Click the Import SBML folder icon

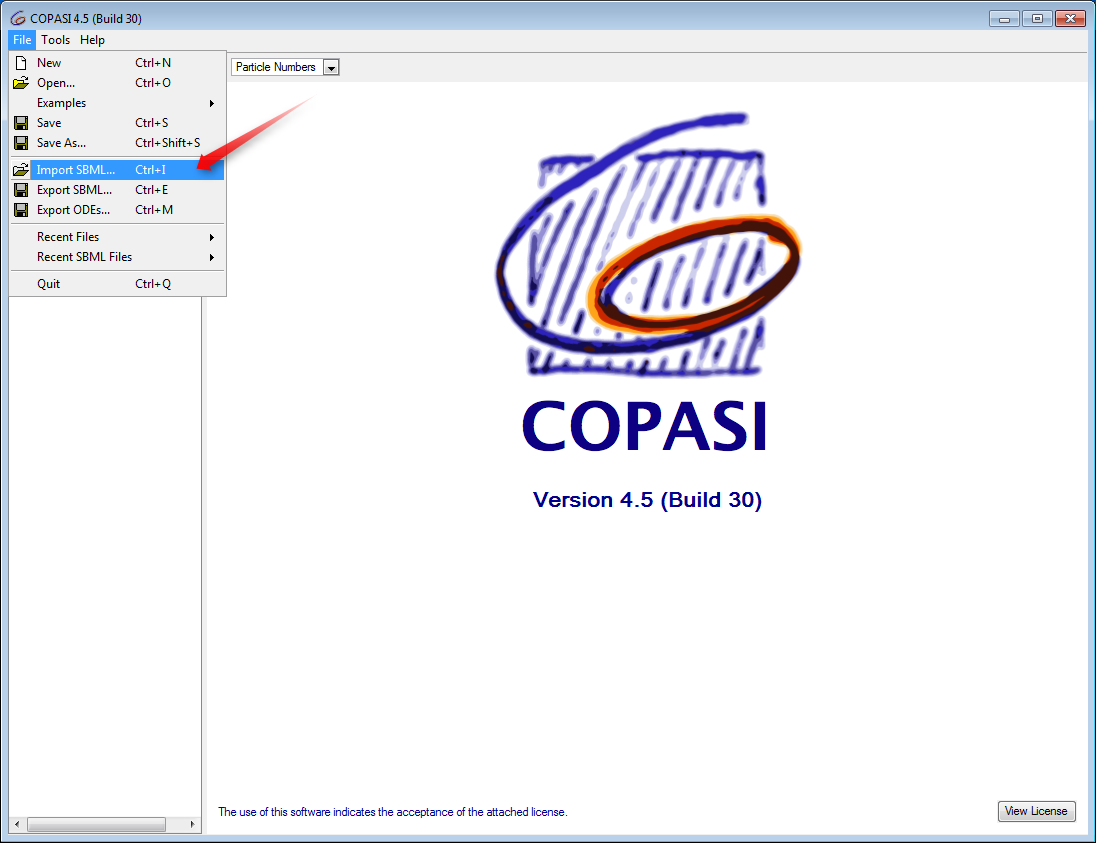point(21,170)
